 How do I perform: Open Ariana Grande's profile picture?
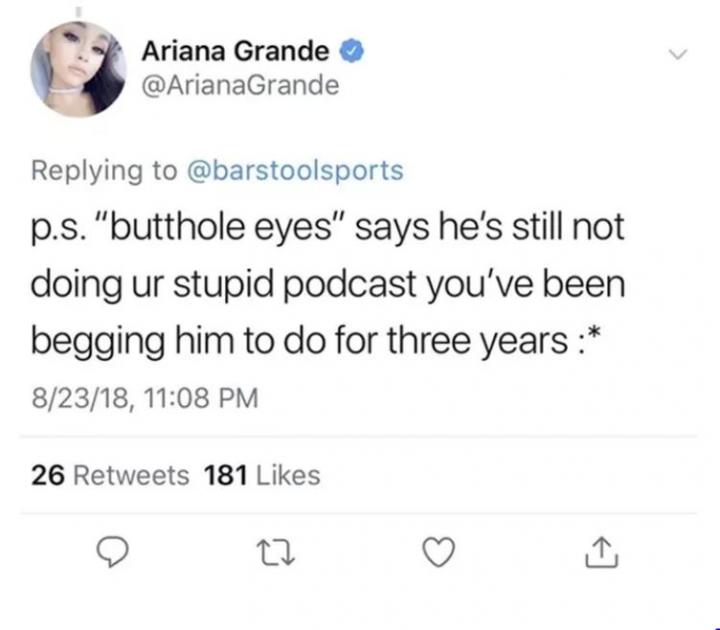coord(79,69)
